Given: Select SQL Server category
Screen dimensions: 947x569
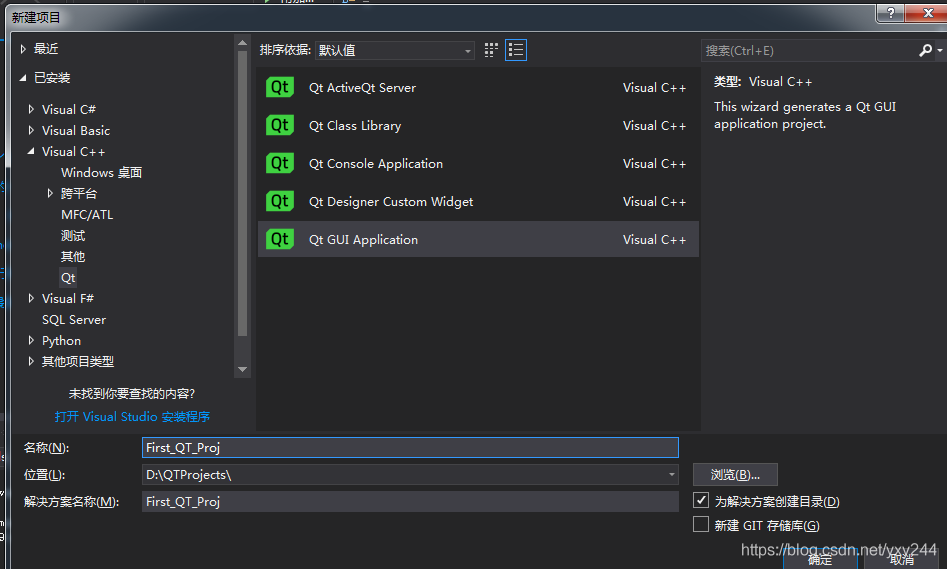Looking at the screenshot, I should [74, 320].
